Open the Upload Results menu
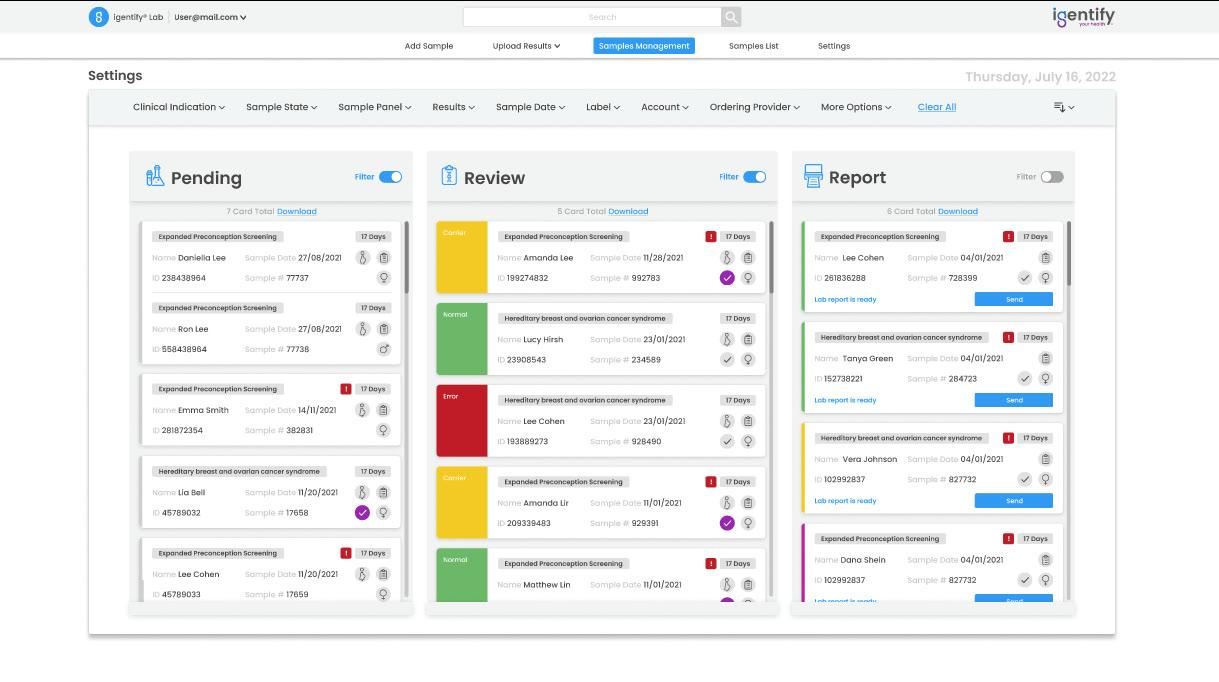Image resolution: width=1219 pixels, height=682 pixels. (526, 46)
